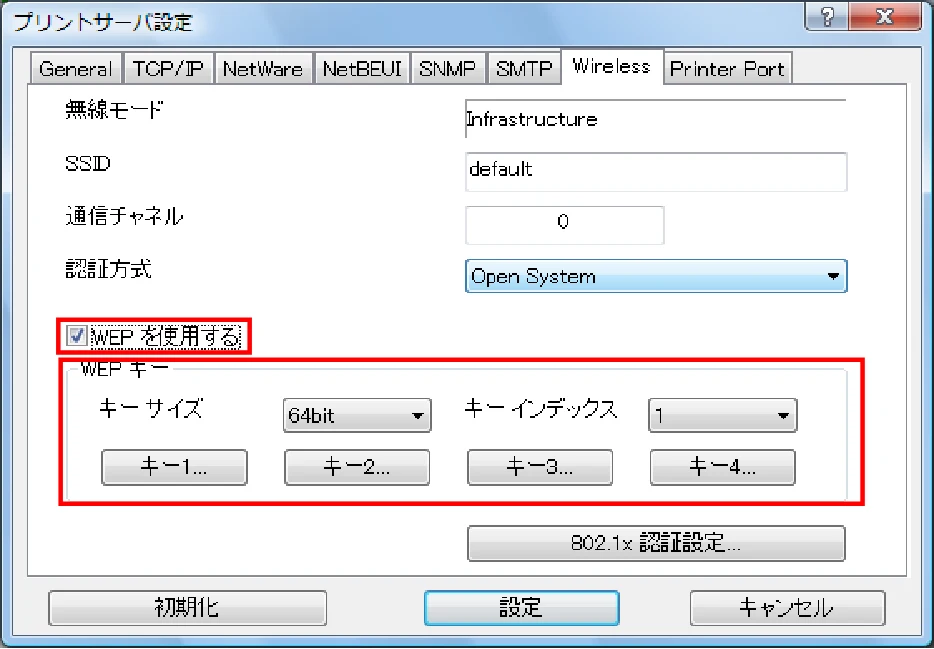Open the キー インデックス dropdown
The height and width of the screenshot is (649, 934).
click(723, 415)
